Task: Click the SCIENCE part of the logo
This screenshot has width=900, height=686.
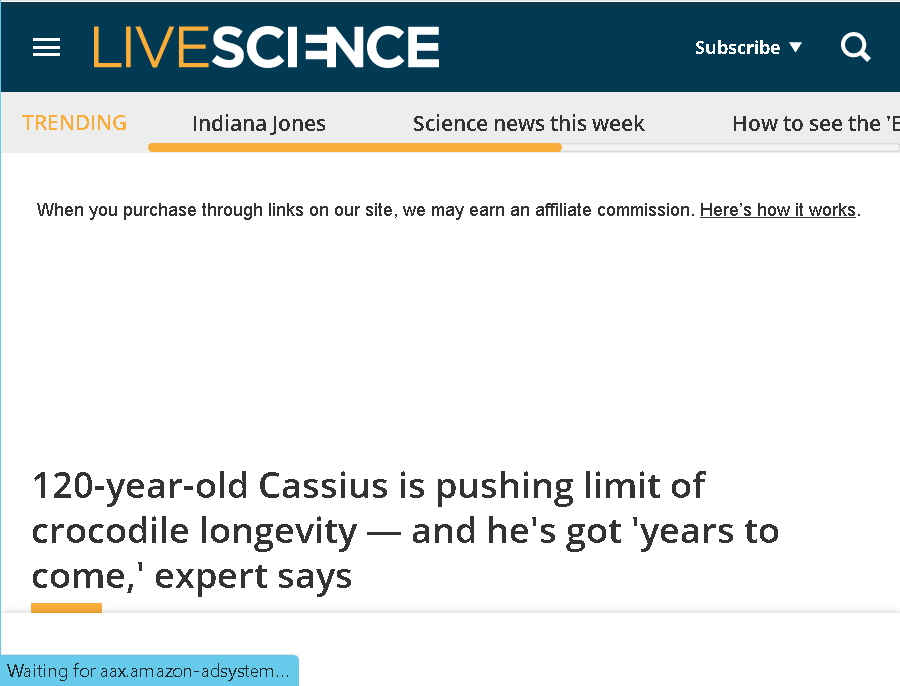Action: [325, 47]
